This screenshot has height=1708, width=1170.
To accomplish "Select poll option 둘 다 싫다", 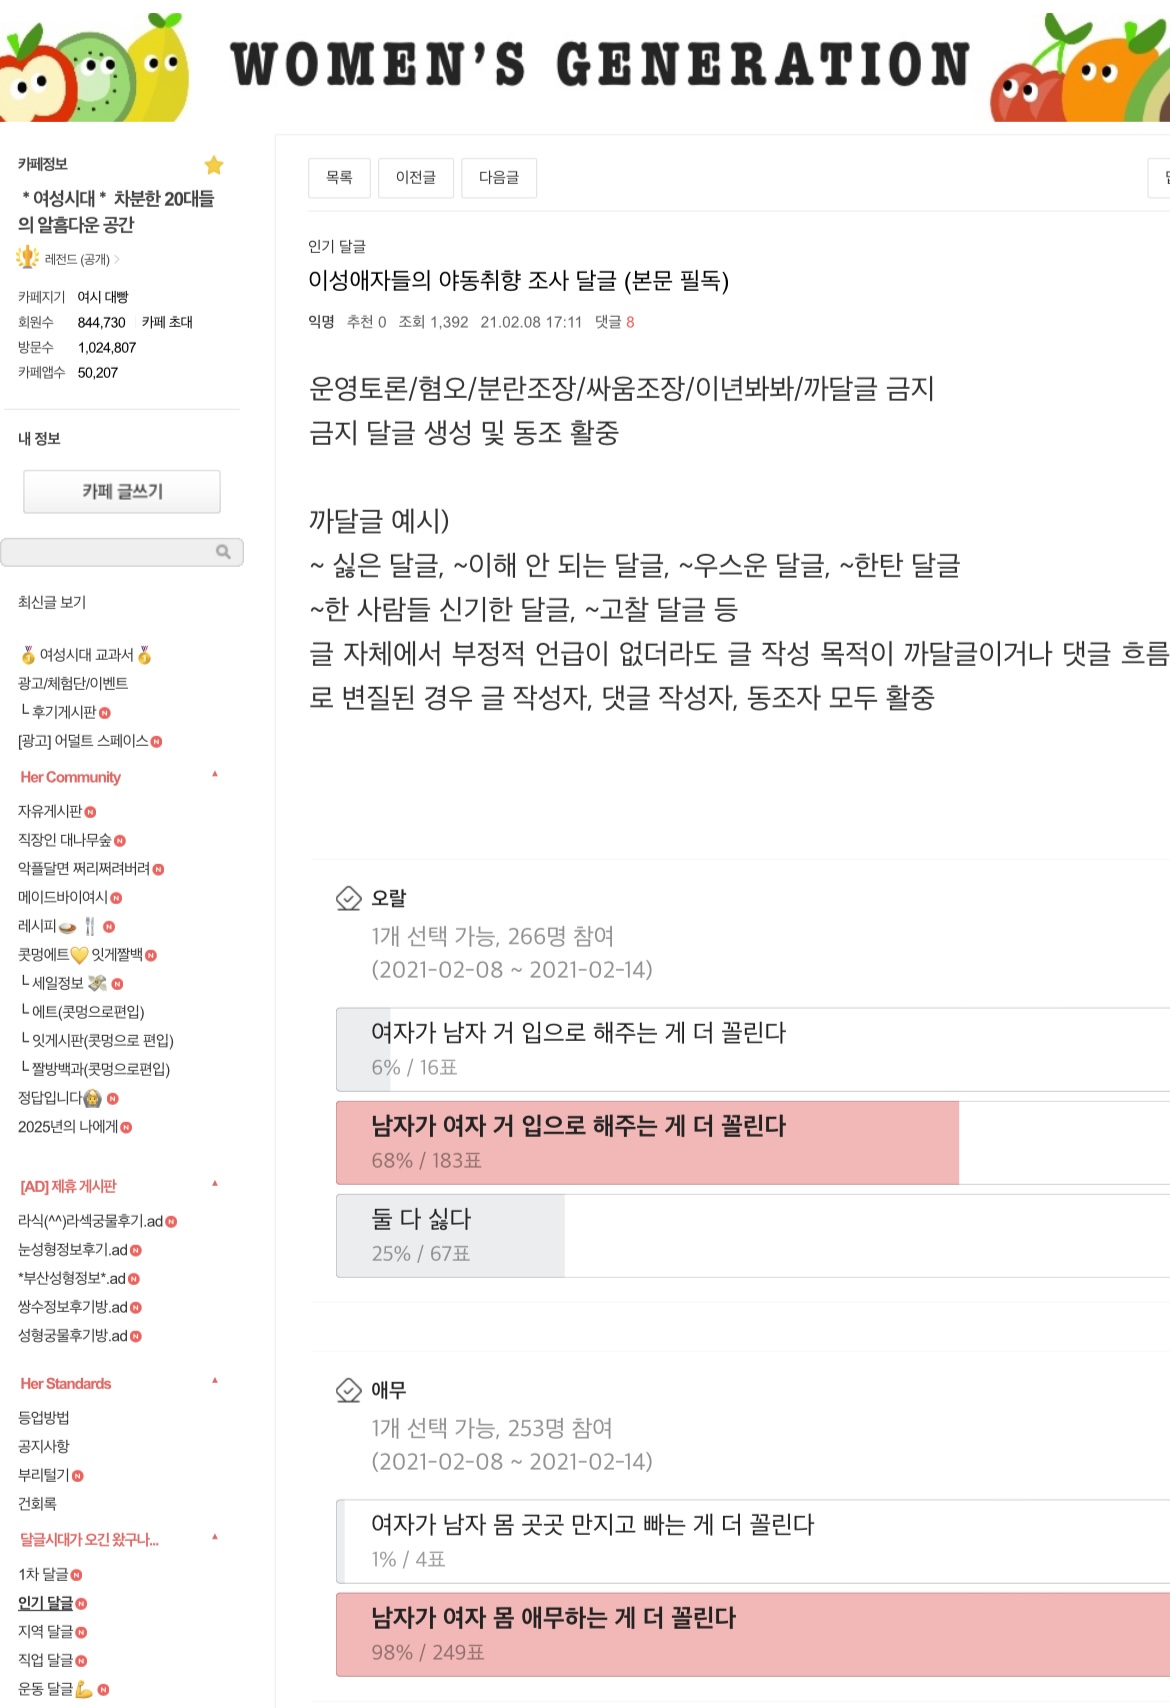I will coord(753,1235).
